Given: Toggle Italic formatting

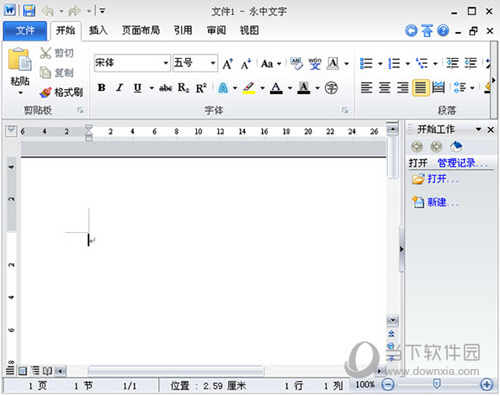Looking at the screenshot, I should pyautogui.click(x=120, y=88).
